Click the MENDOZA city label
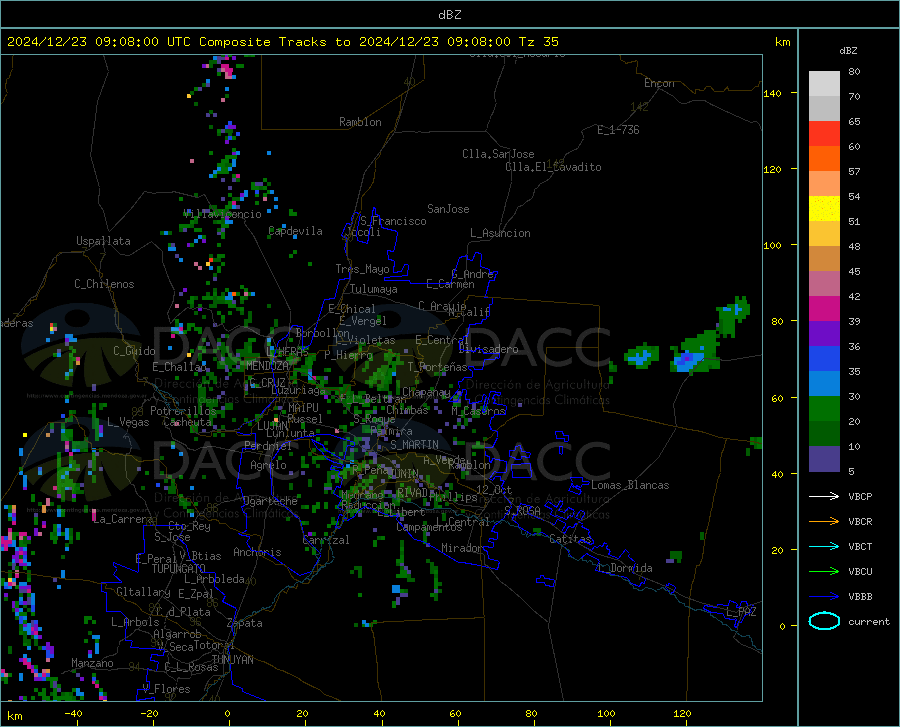The width and height of the screenshot is (900, 727). point(267,366)
